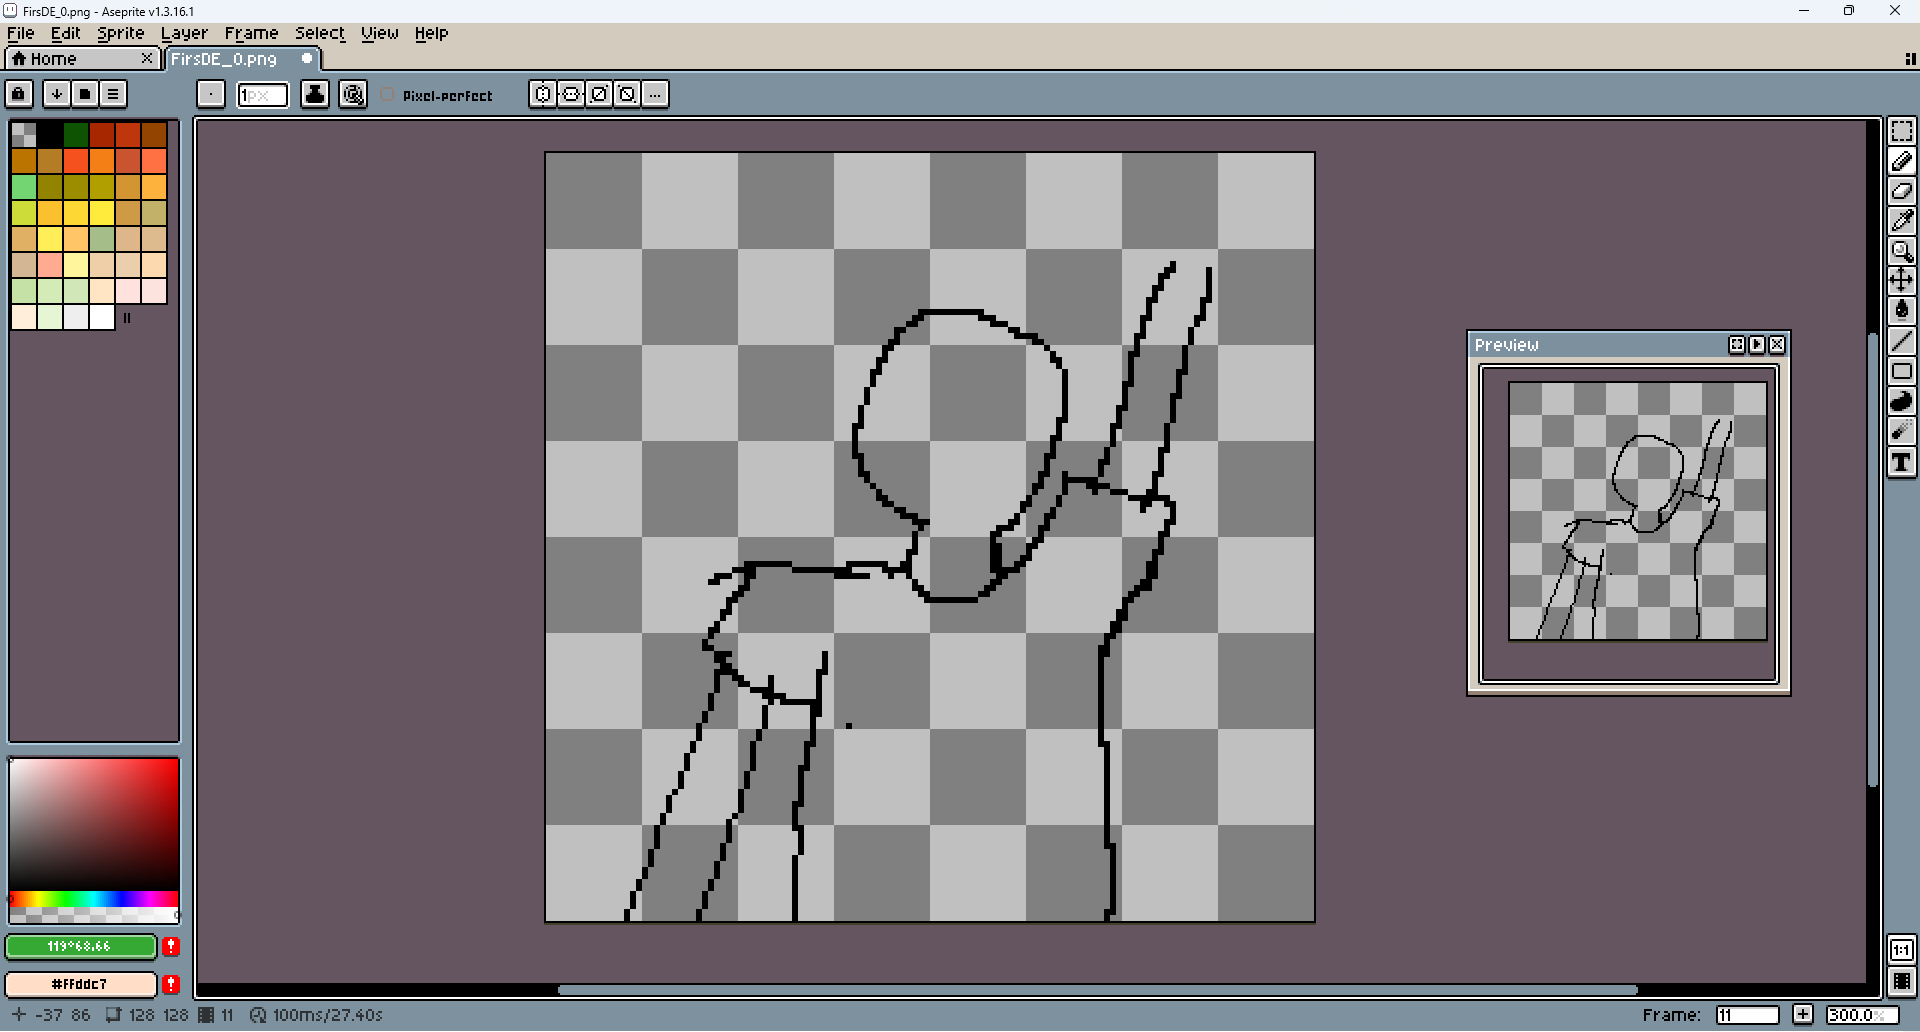Screen dimensions: 1920x1032
Task: Click the Frame number input field
Action: point(1746,1015)
